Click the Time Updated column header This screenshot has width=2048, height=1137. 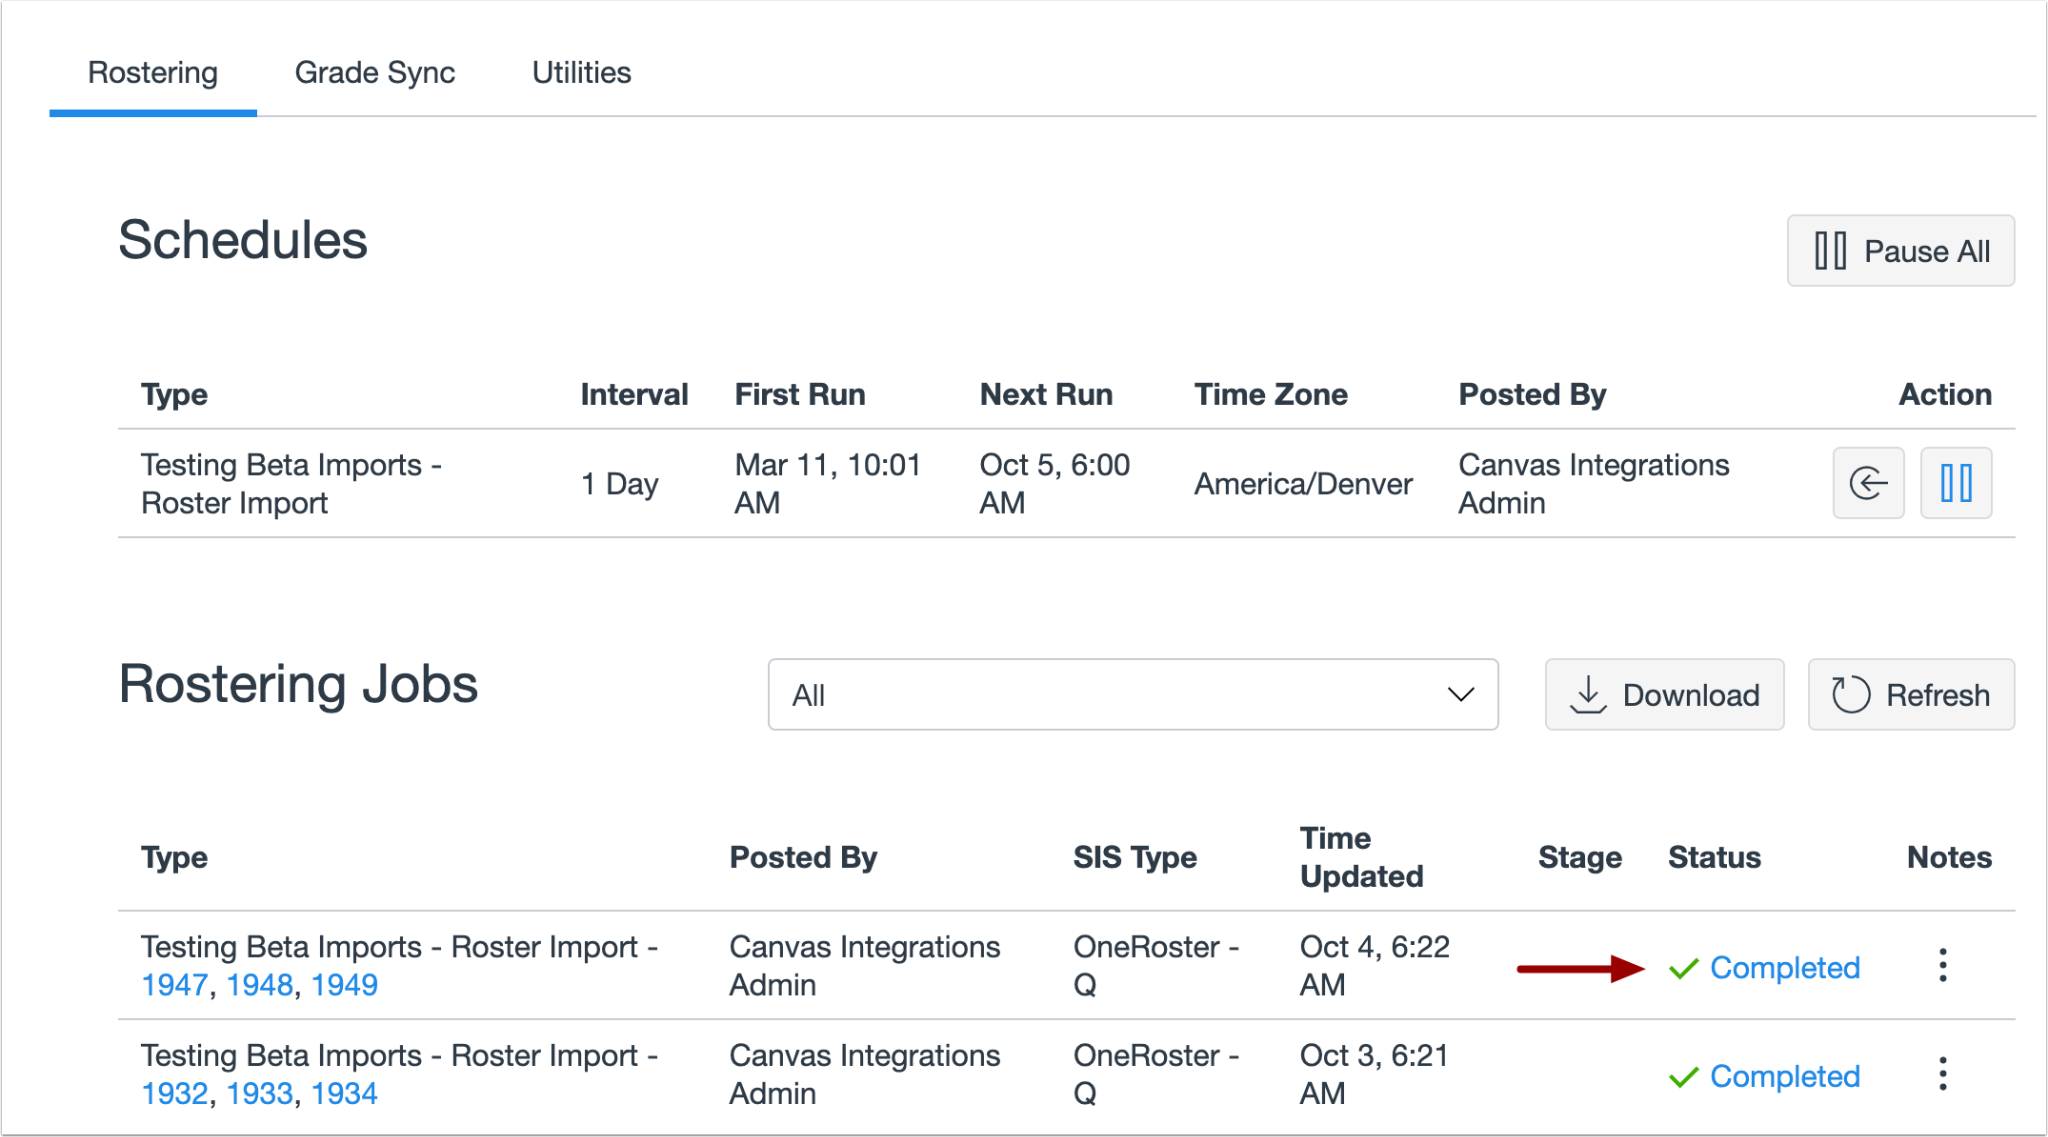(x=1360, y=857)
